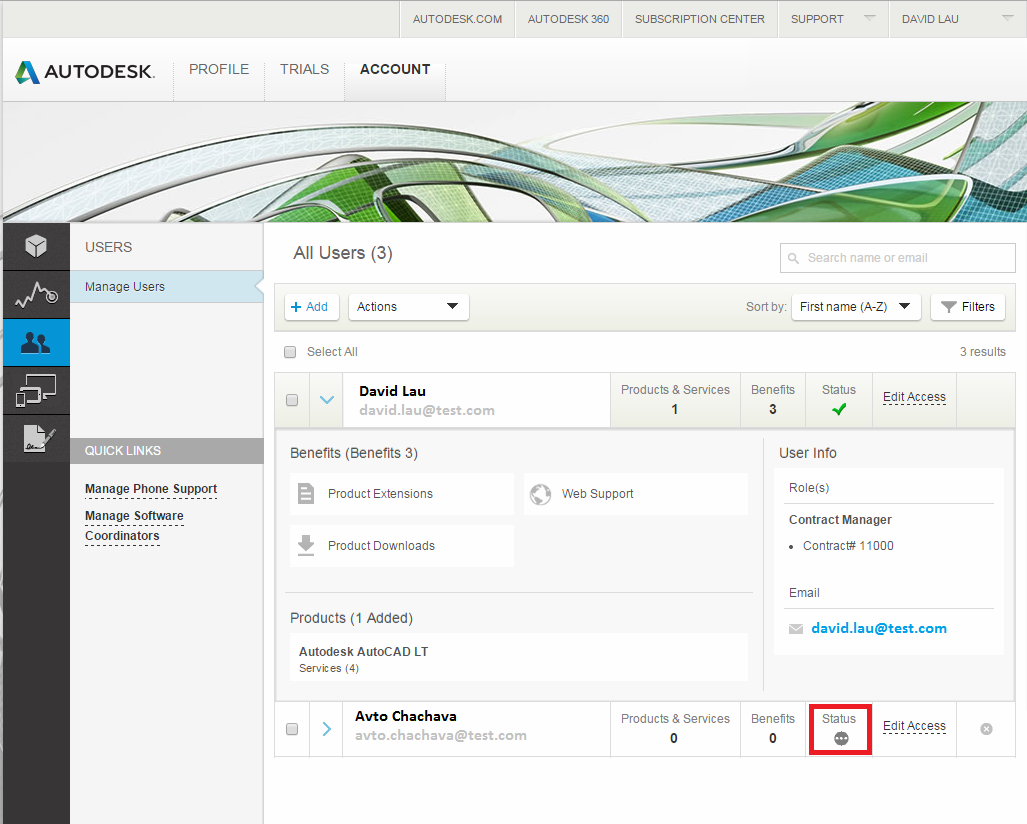Open the usage reporting graph icon

click(36, 295)
